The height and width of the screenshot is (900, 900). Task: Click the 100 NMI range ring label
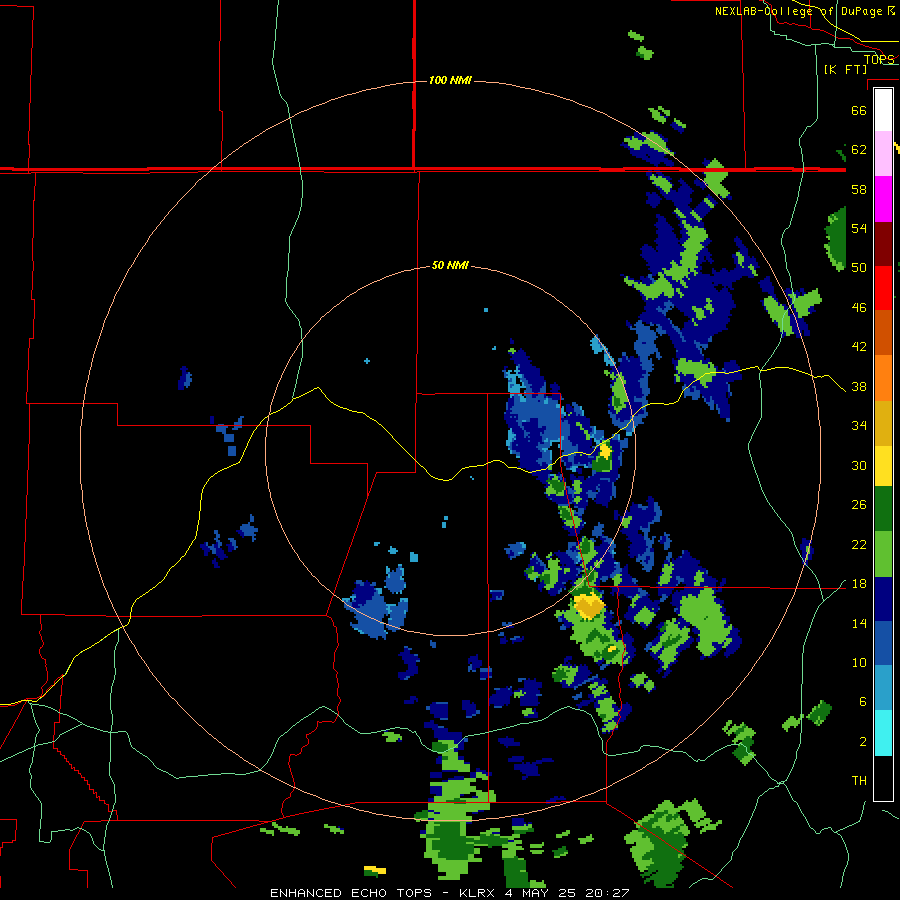click(x=450, y=80)
